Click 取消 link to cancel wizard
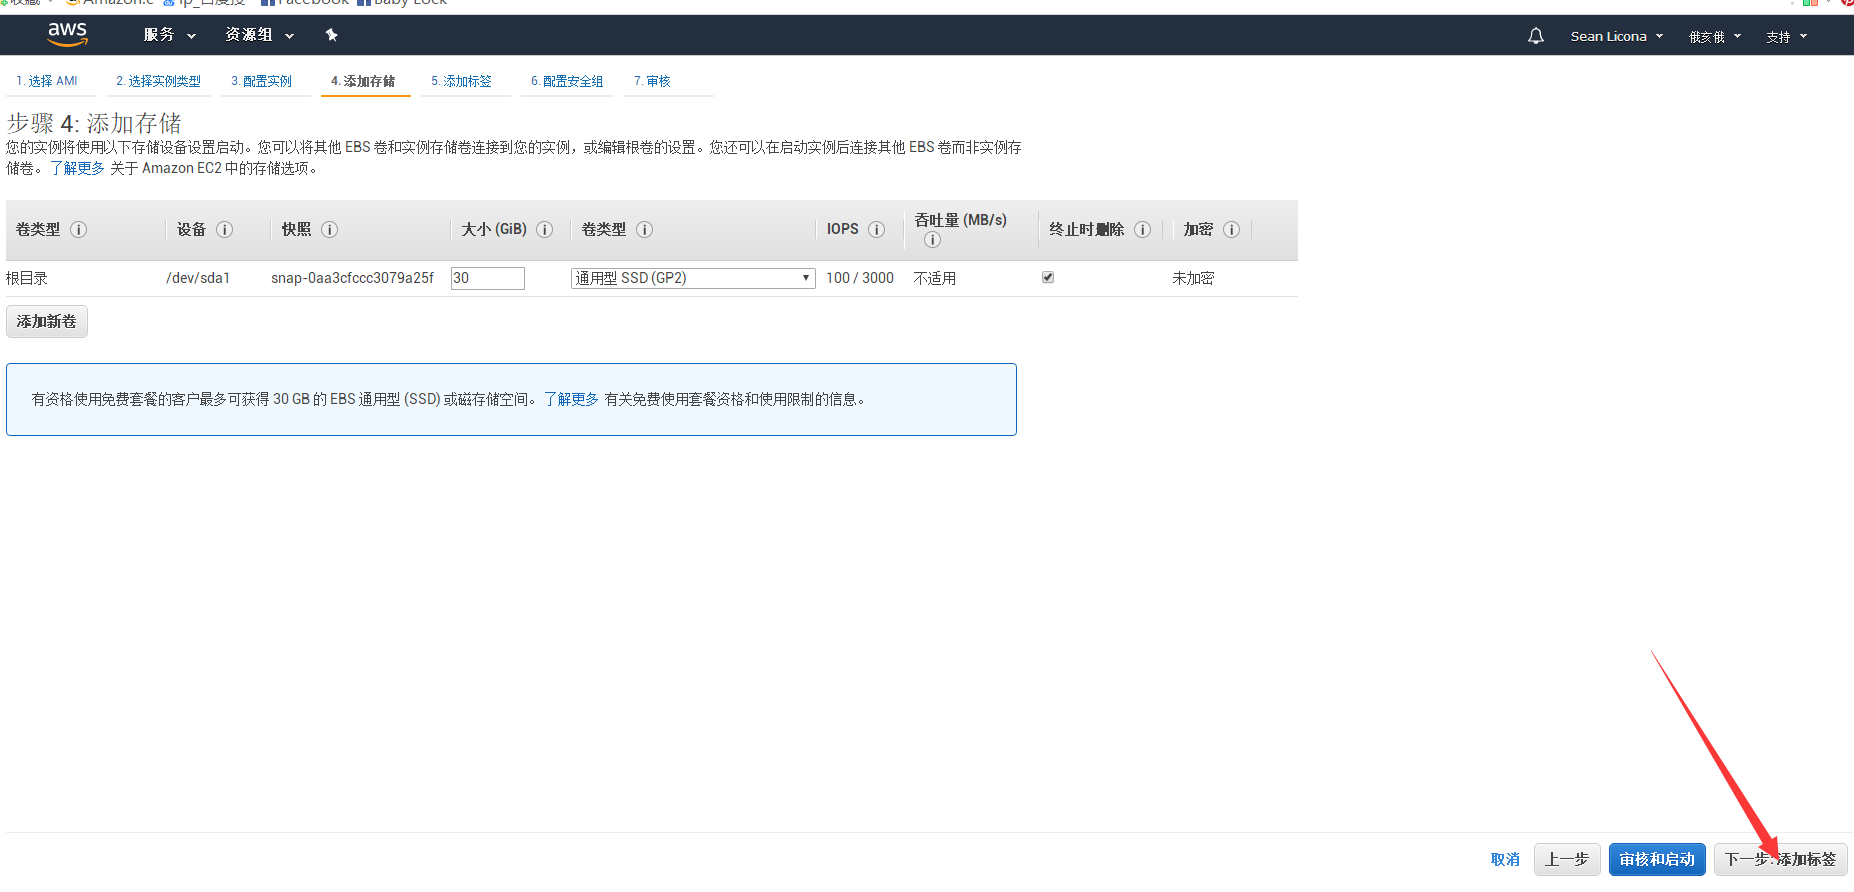The image size is (1854, 892). [x=1504, y=859]
